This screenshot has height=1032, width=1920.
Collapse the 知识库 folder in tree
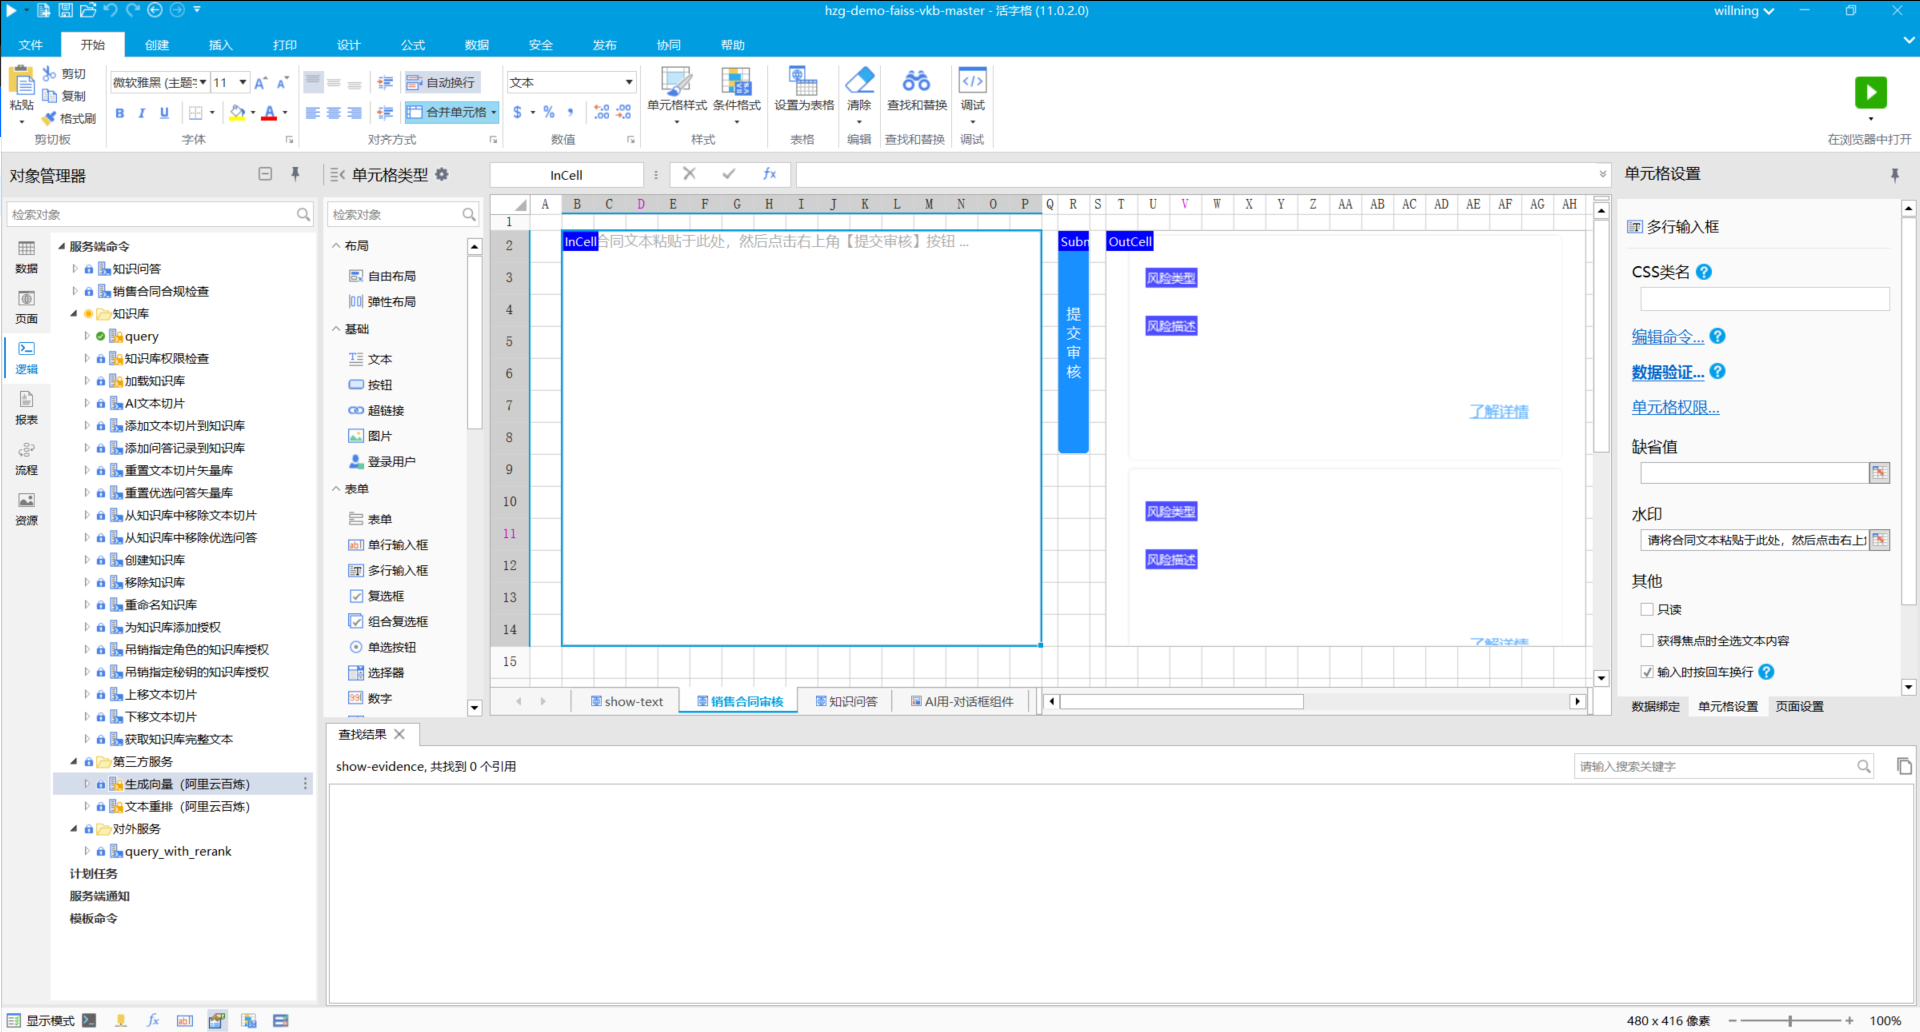[x=74, y=314]
